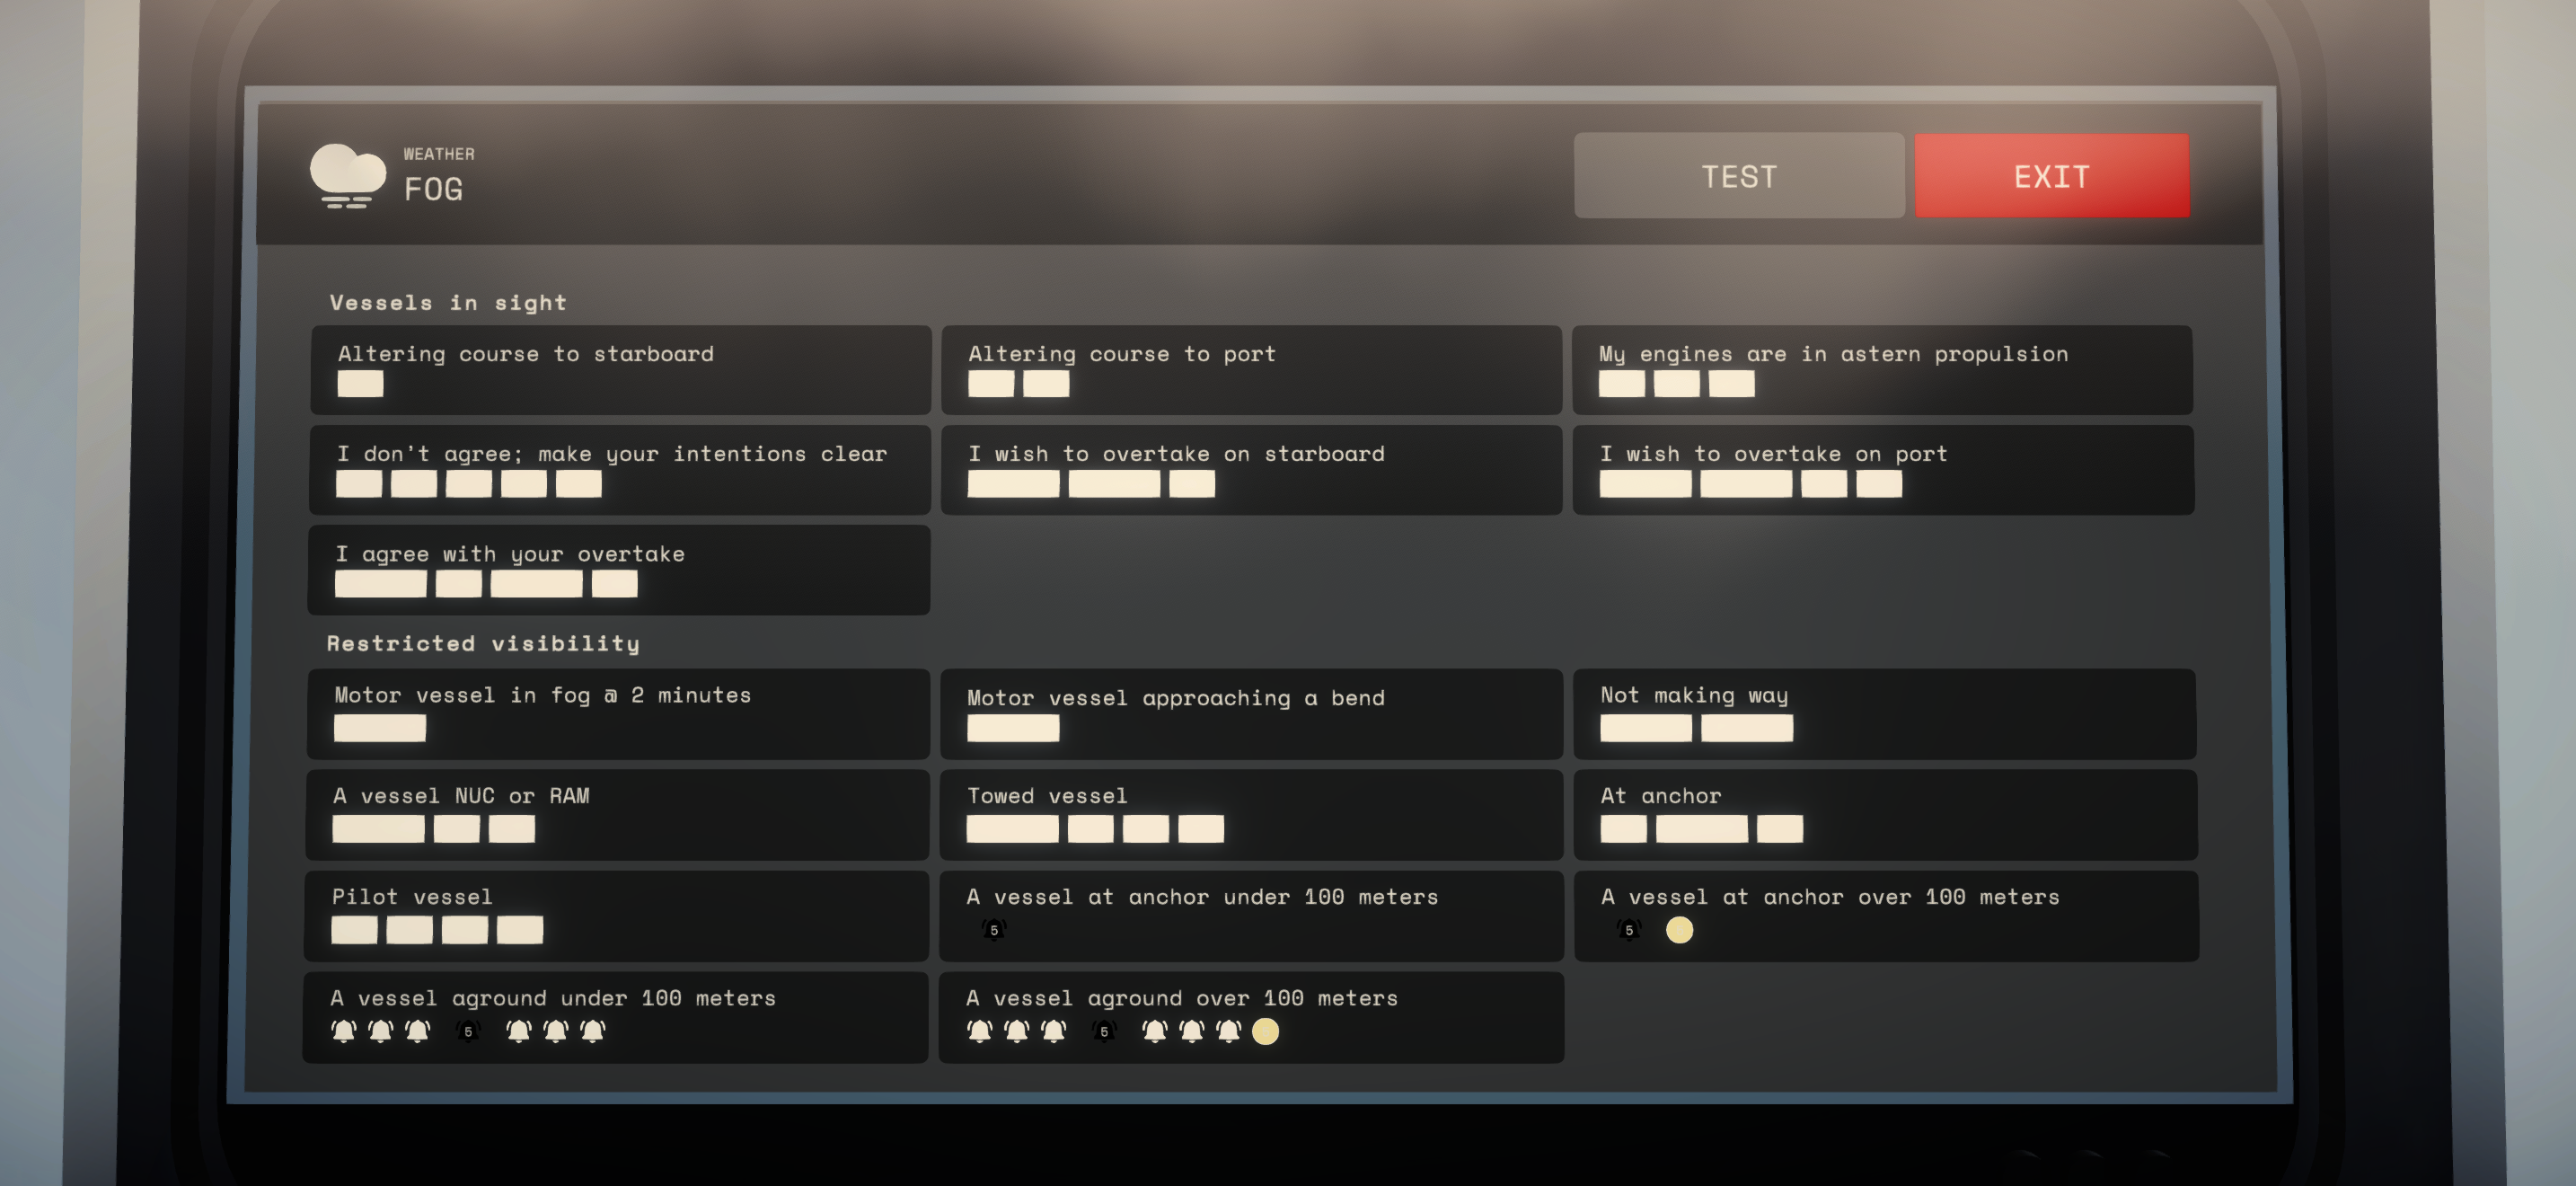Select 'A vessel at anchor under 100 meters'
This screenshot has width=2576, height=1186.
(1251, 916)
